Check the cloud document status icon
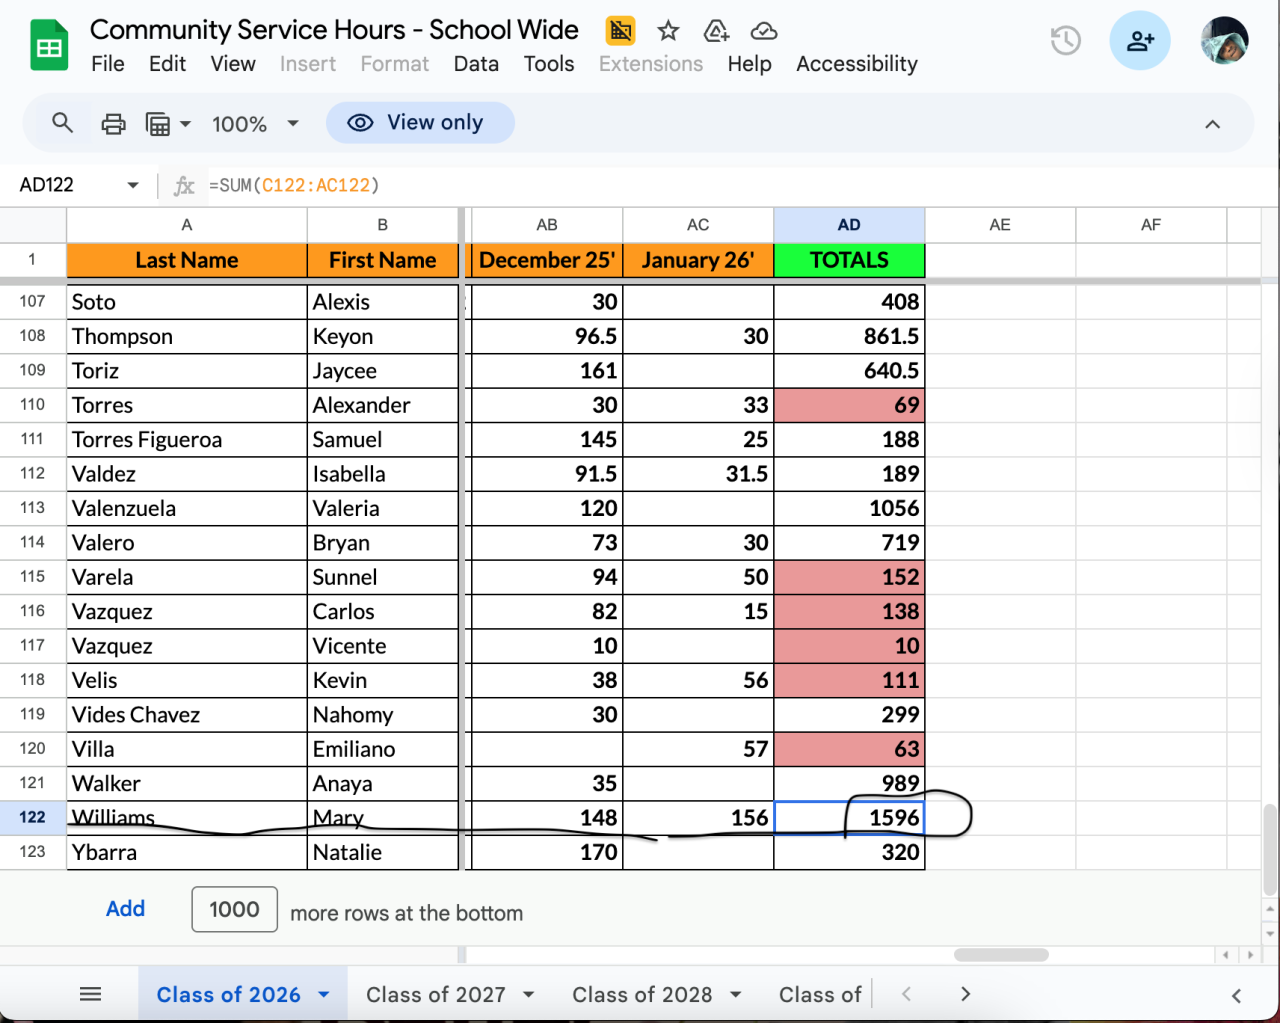 pos(764,31)
